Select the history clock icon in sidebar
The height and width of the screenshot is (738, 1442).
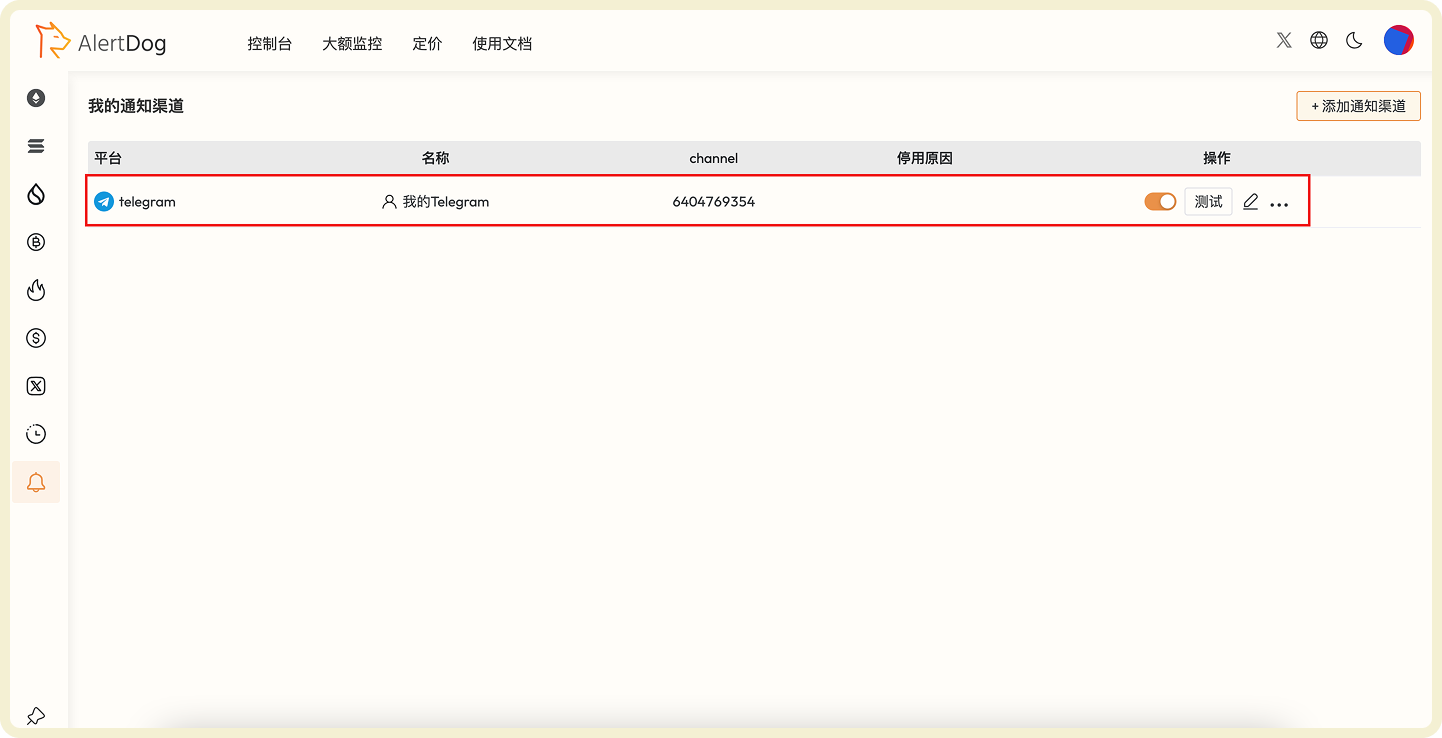coord(36,434)
